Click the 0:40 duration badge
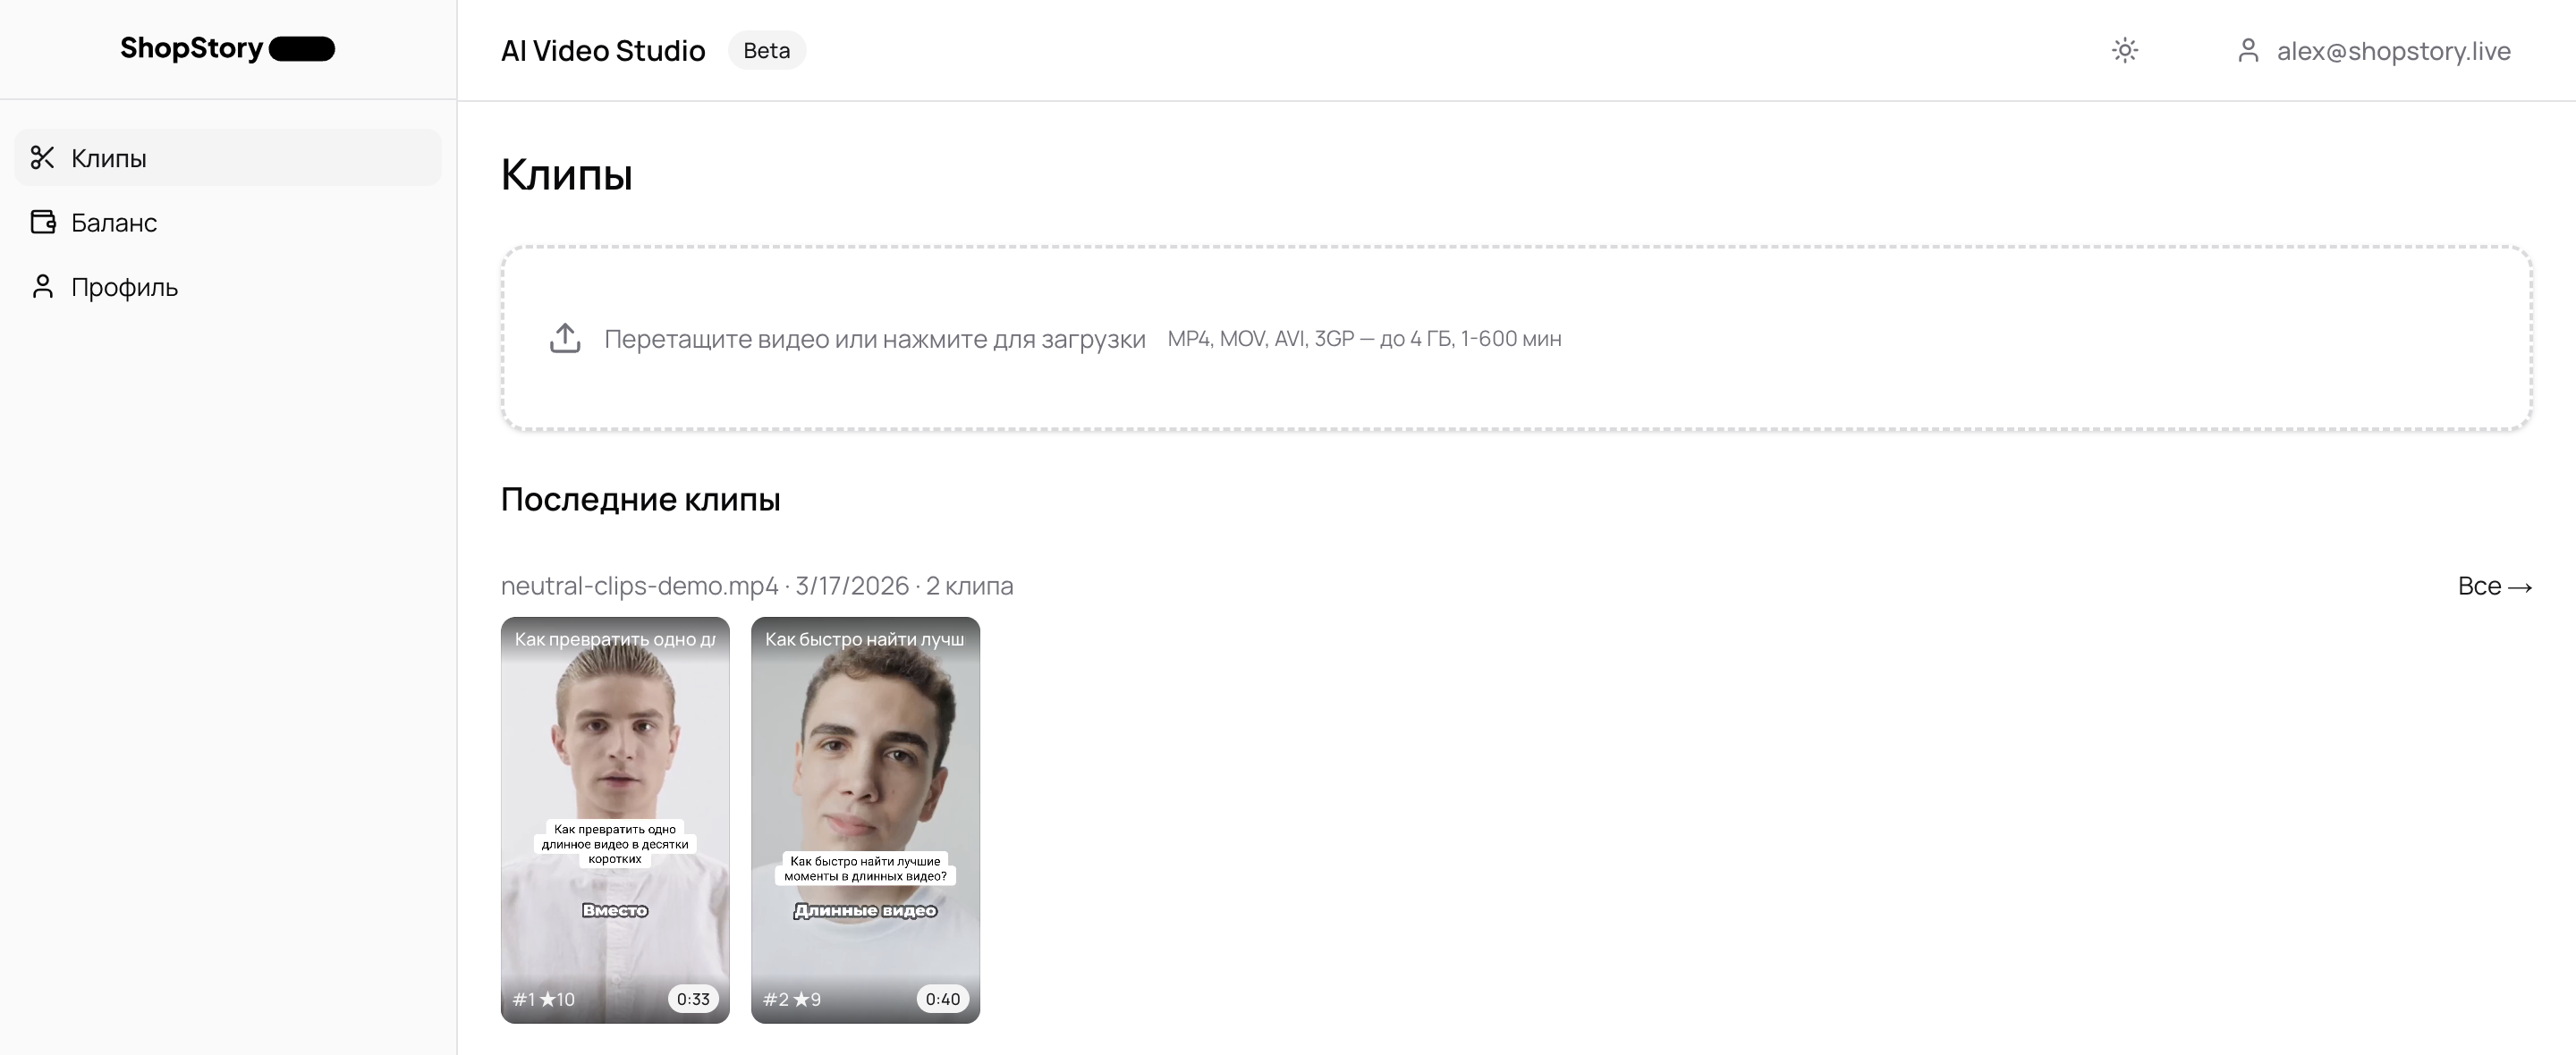 click(x=942, y=999)
